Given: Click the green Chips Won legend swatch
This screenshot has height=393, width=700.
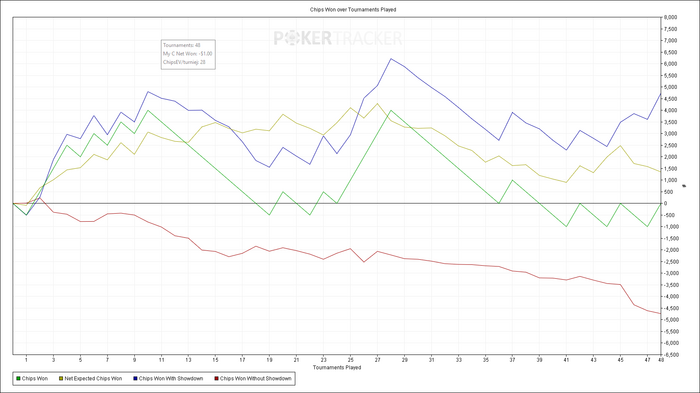Looking at the screenshot, I should (18, 379).
